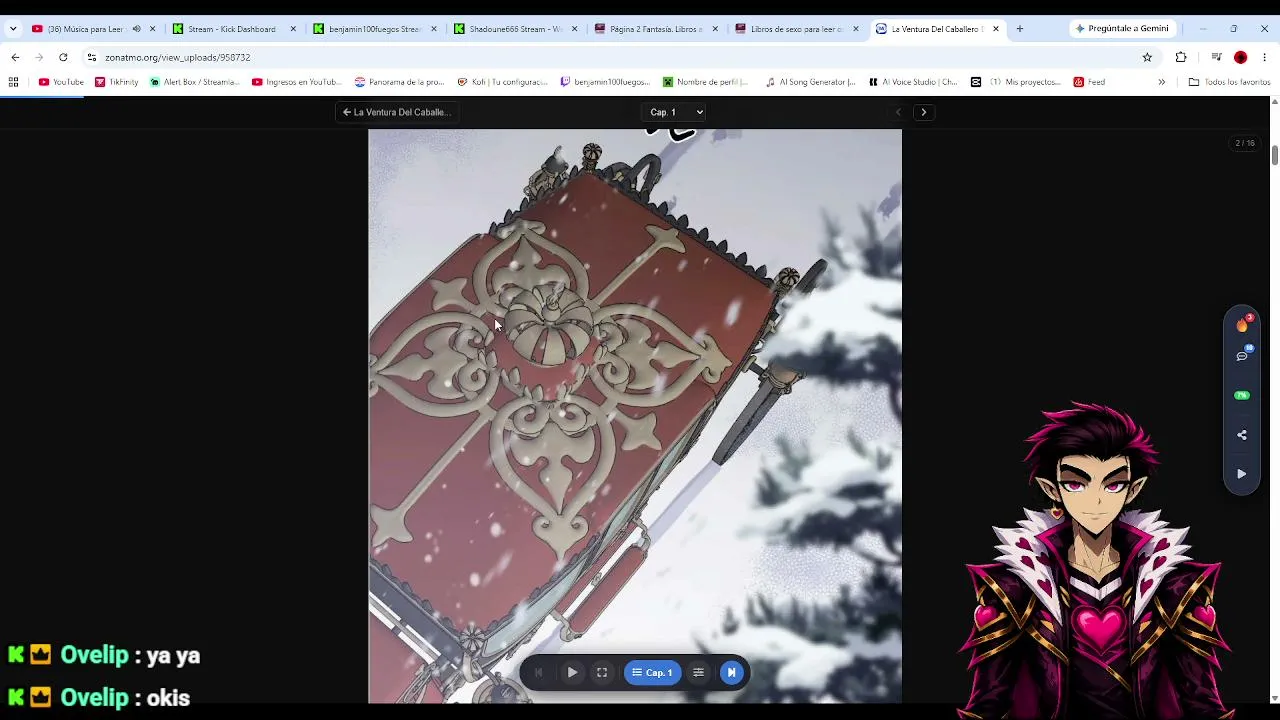Open the comments bubble icon
This screenshot has height=720, width=1280.
[x=1242, y=355]
